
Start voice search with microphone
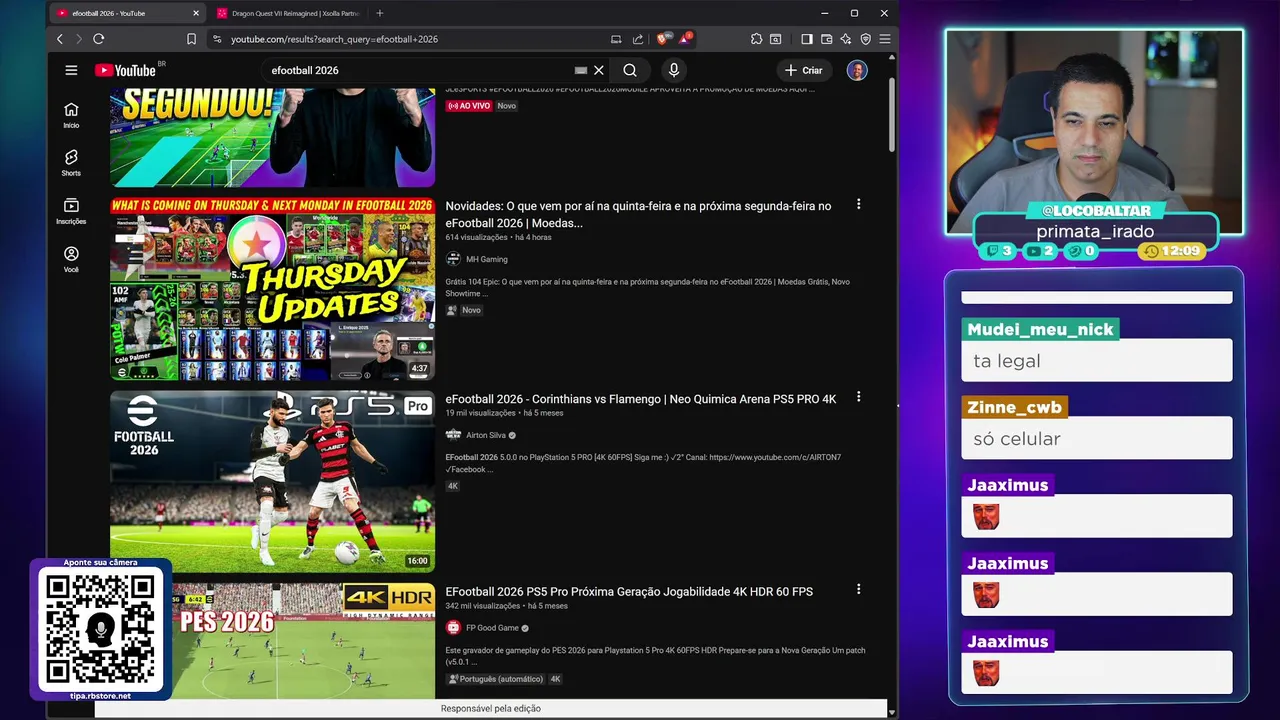pos(674,70)
